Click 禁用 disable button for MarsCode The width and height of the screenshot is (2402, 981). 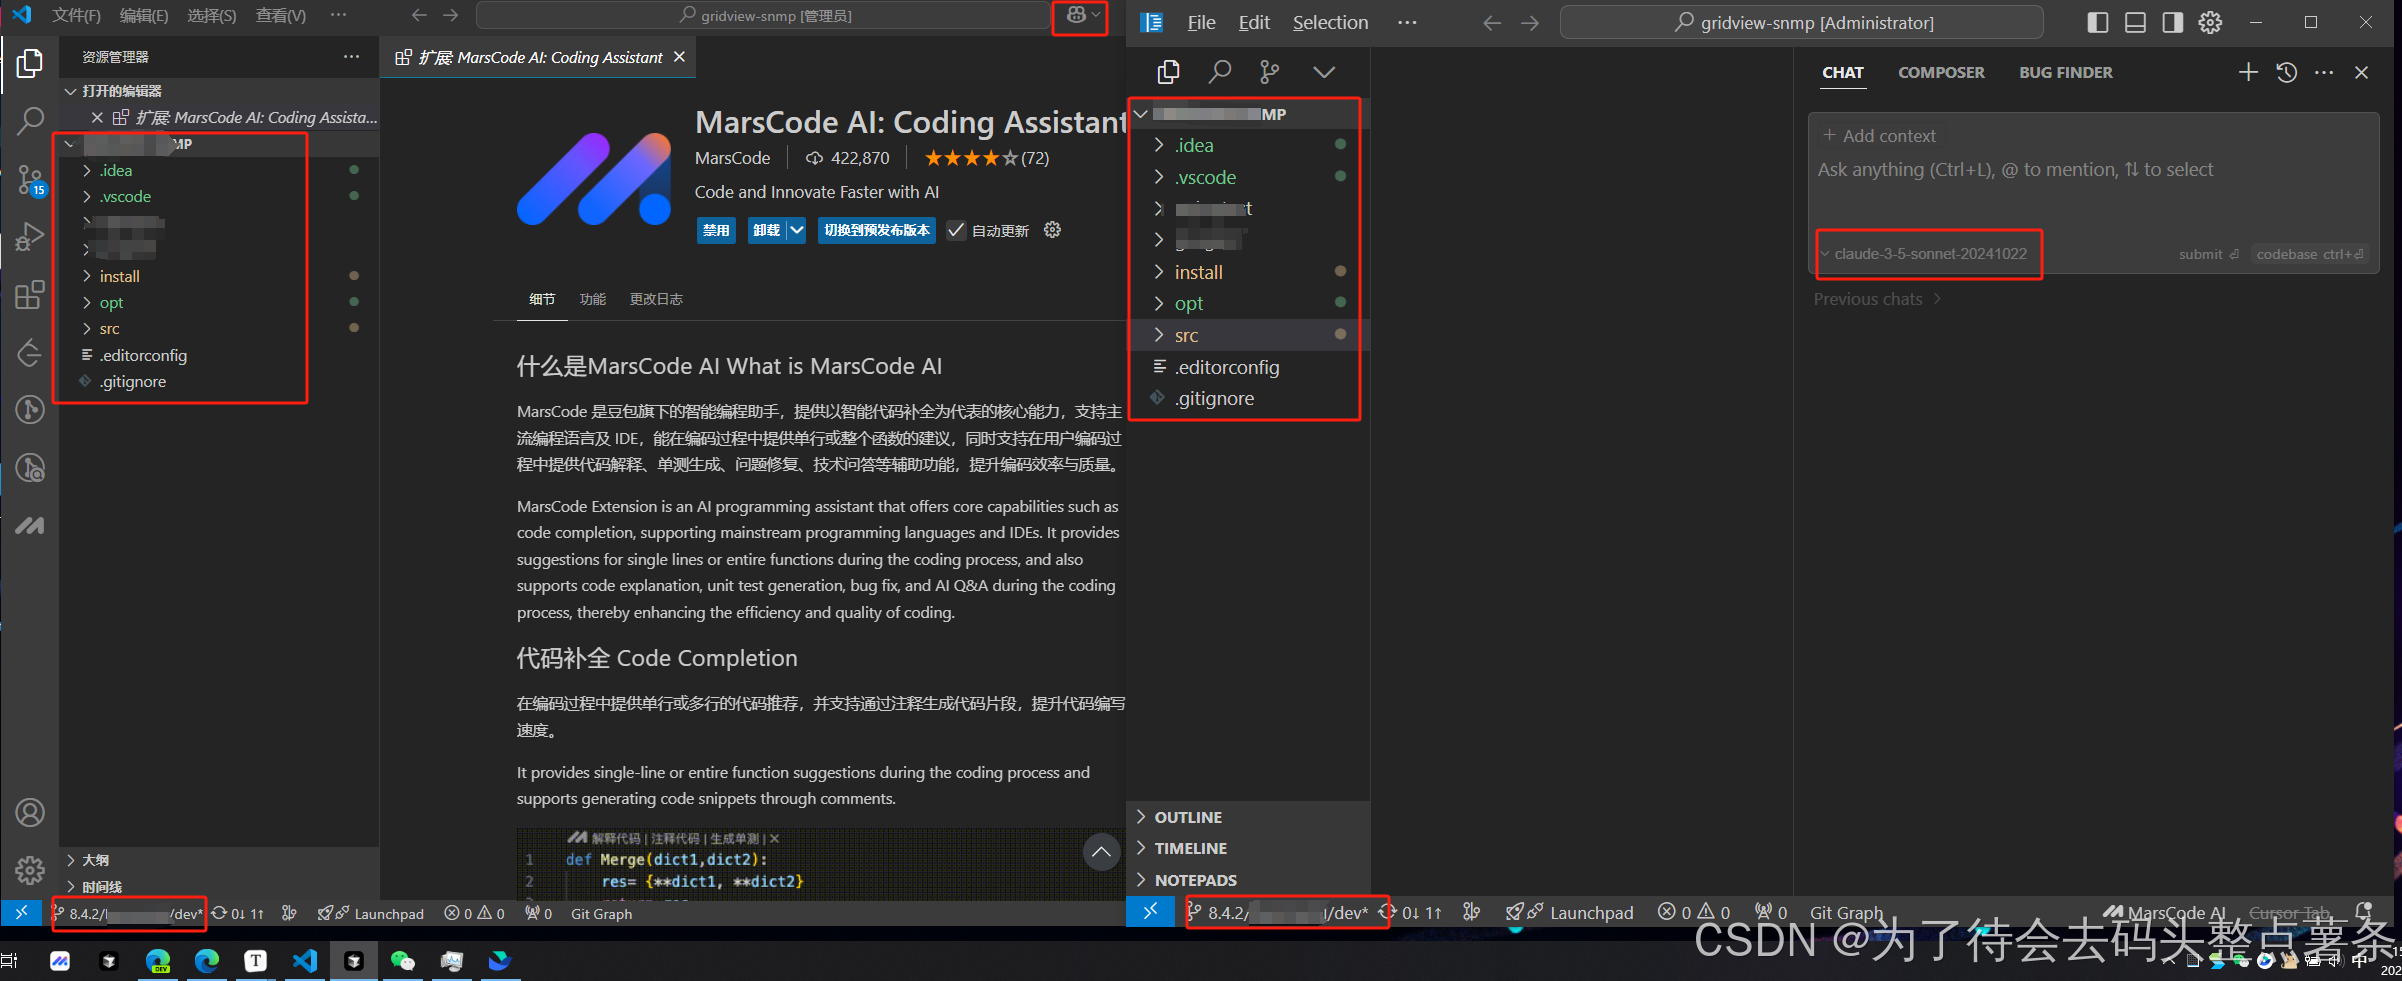pos(716,230)
